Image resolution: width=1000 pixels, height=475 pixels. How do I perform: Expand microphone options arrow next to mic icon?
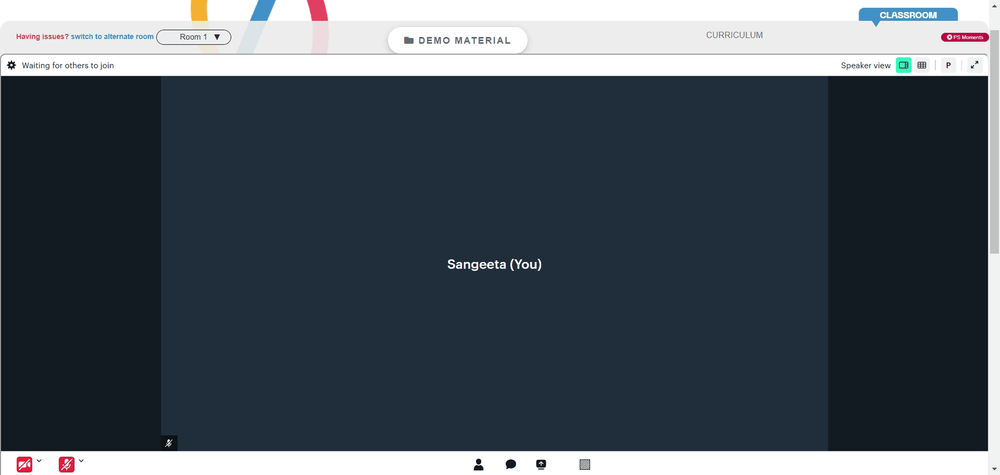pos(81,460)
